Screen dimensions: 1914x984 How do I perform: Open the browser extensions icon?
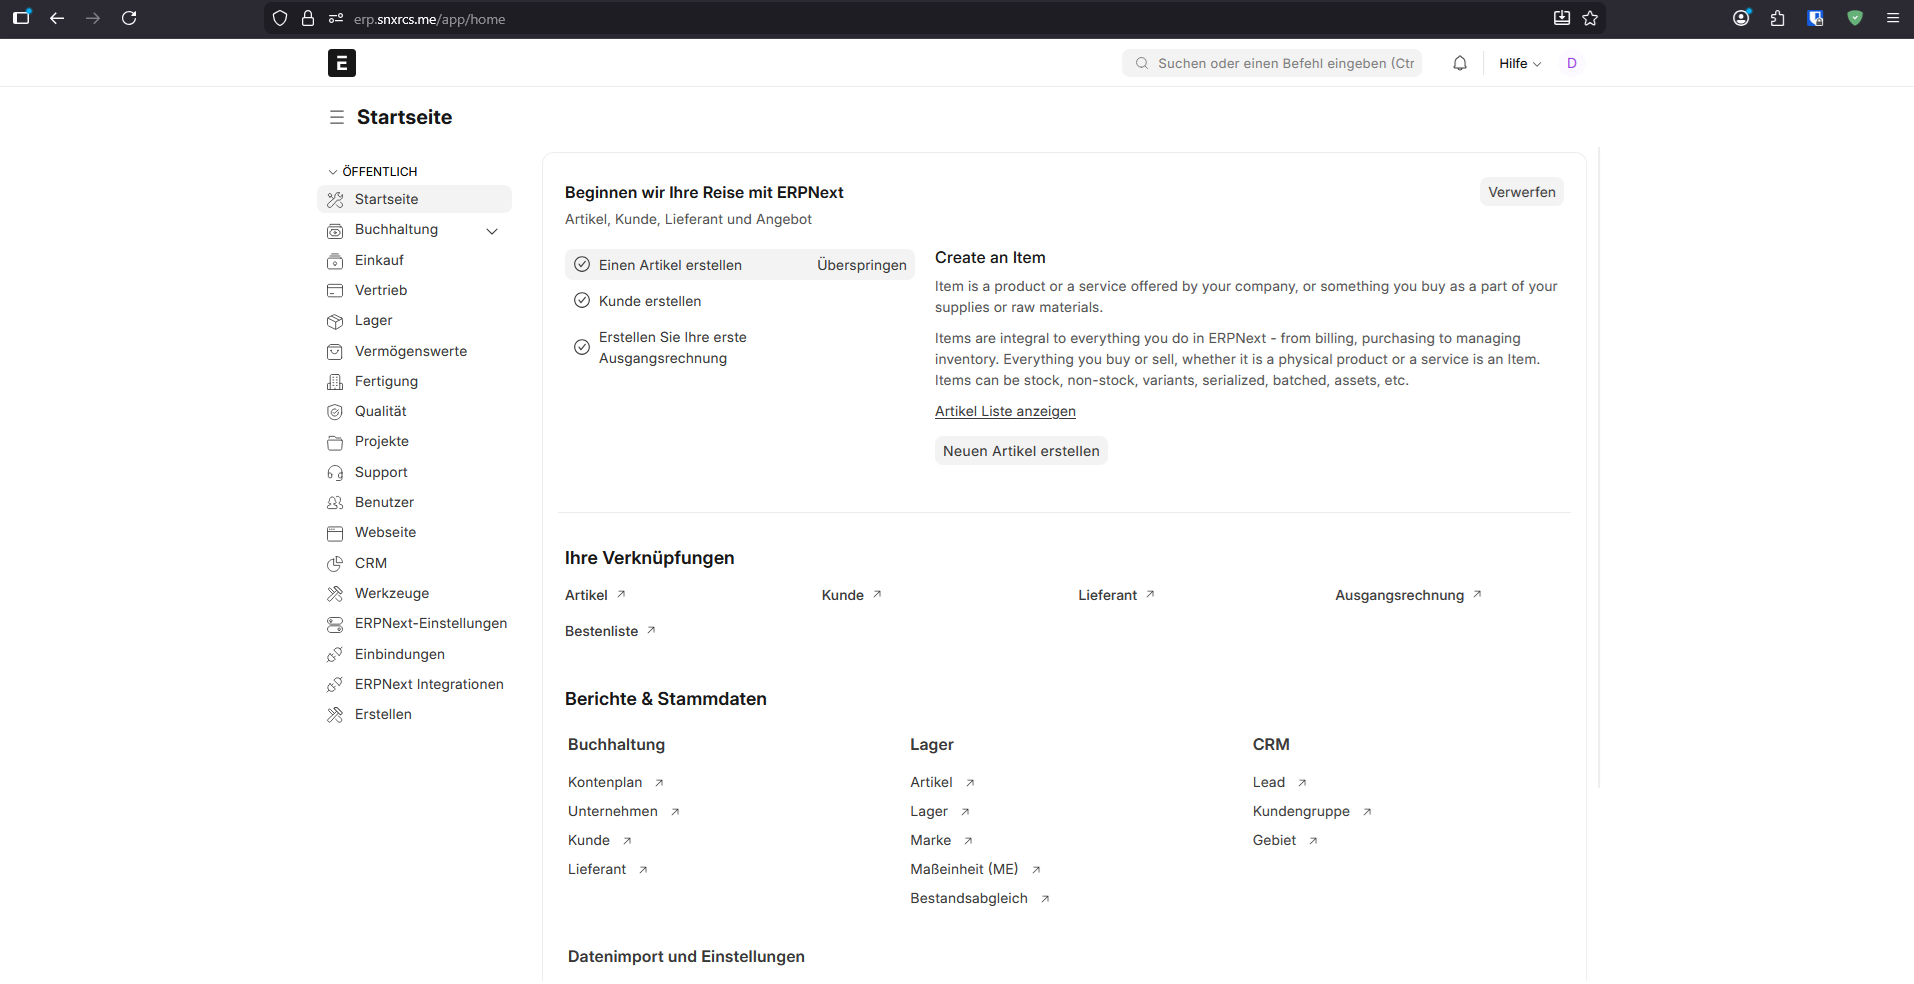1777,18
